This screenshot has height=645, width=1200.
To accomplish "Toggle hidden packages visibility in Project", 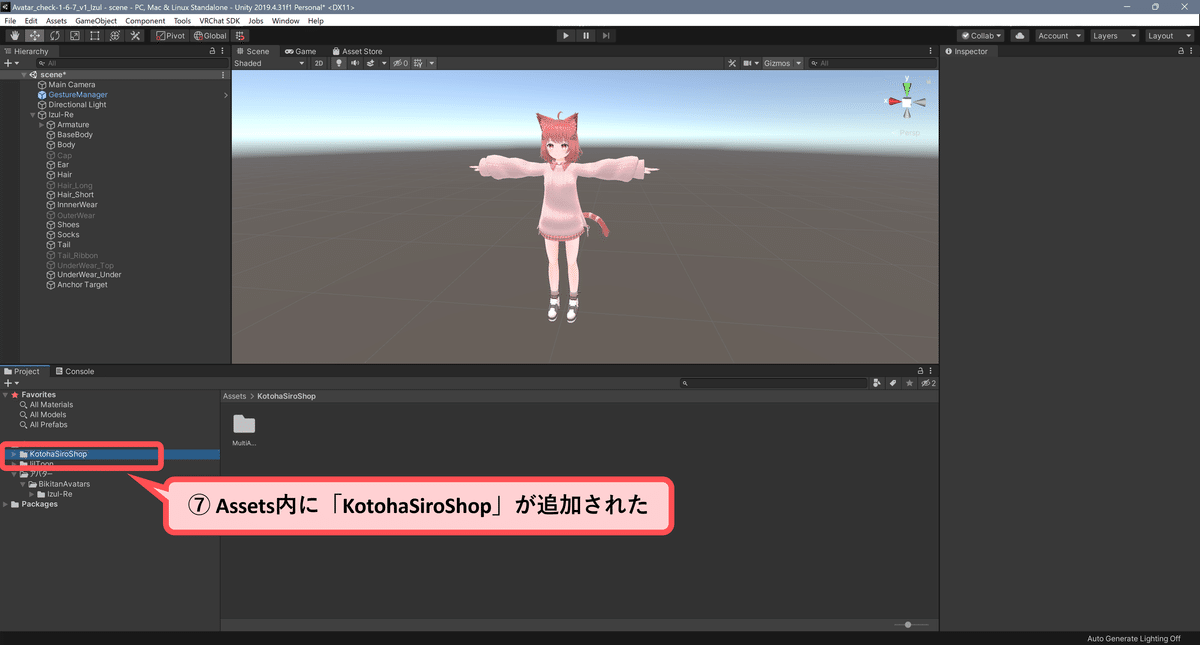I will click(x=929, y=383).
